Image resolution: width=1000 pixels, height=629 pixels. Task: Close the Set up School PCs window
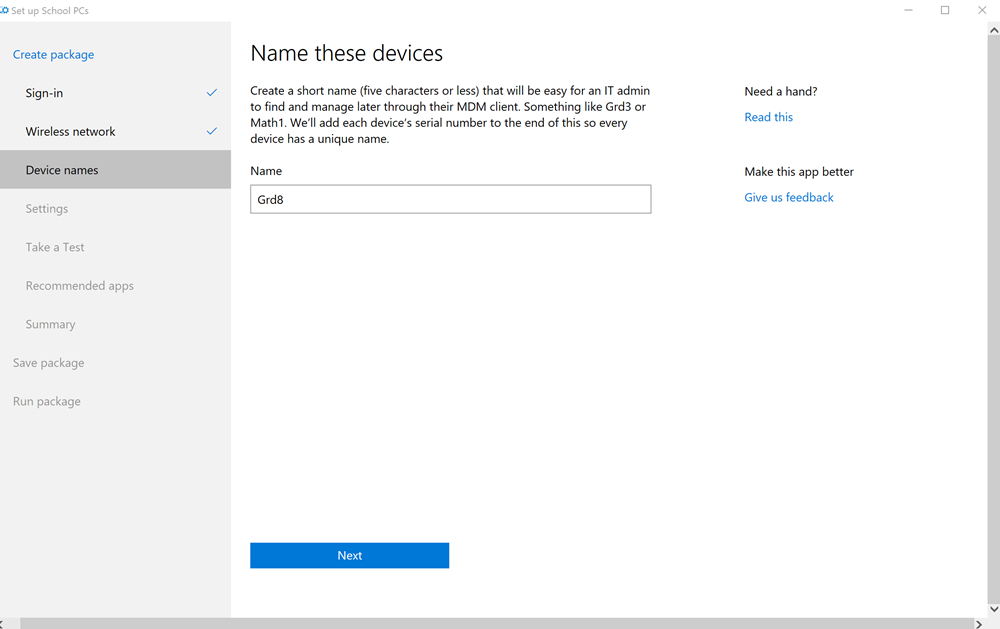click(981, 11)
